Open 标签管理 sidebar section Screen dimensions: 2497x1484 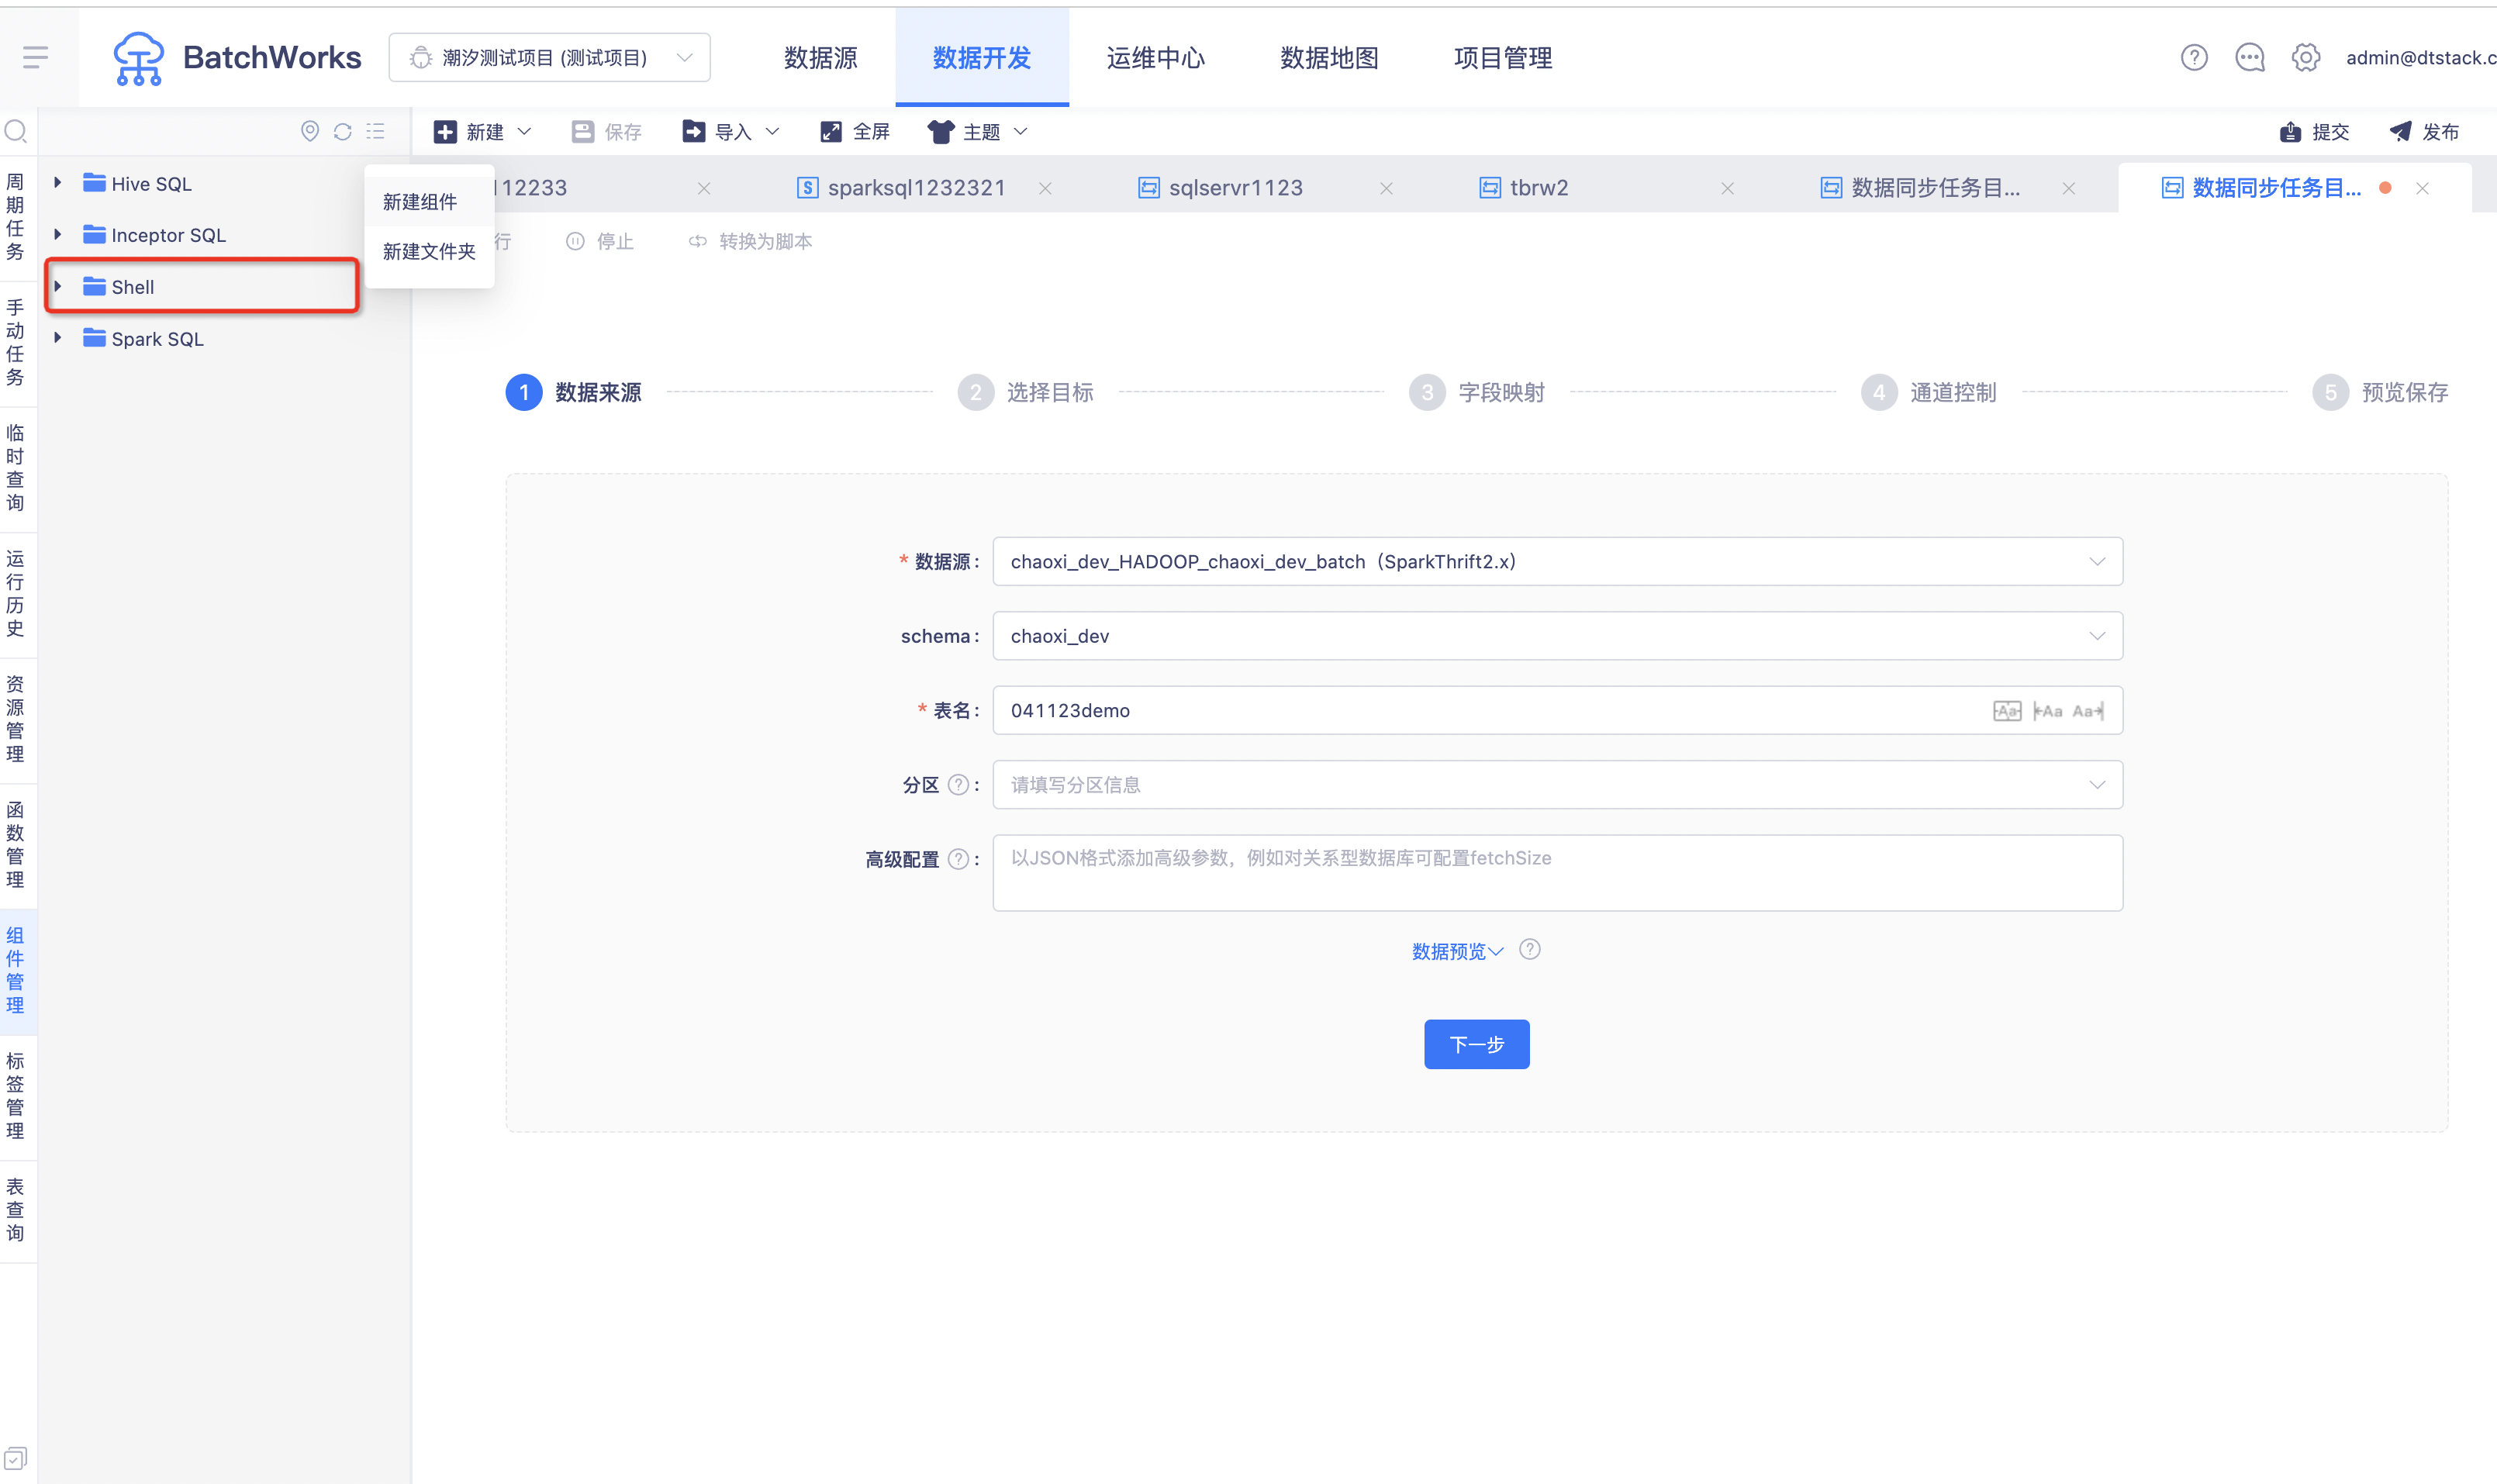click(16, 1097)
